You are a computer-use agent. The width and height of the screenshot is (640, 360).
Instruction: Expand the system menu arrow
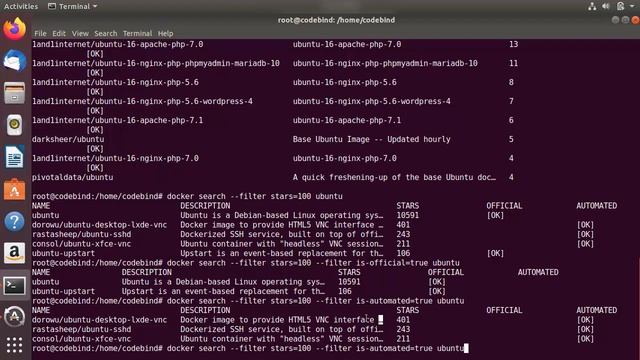click(632, 6)
